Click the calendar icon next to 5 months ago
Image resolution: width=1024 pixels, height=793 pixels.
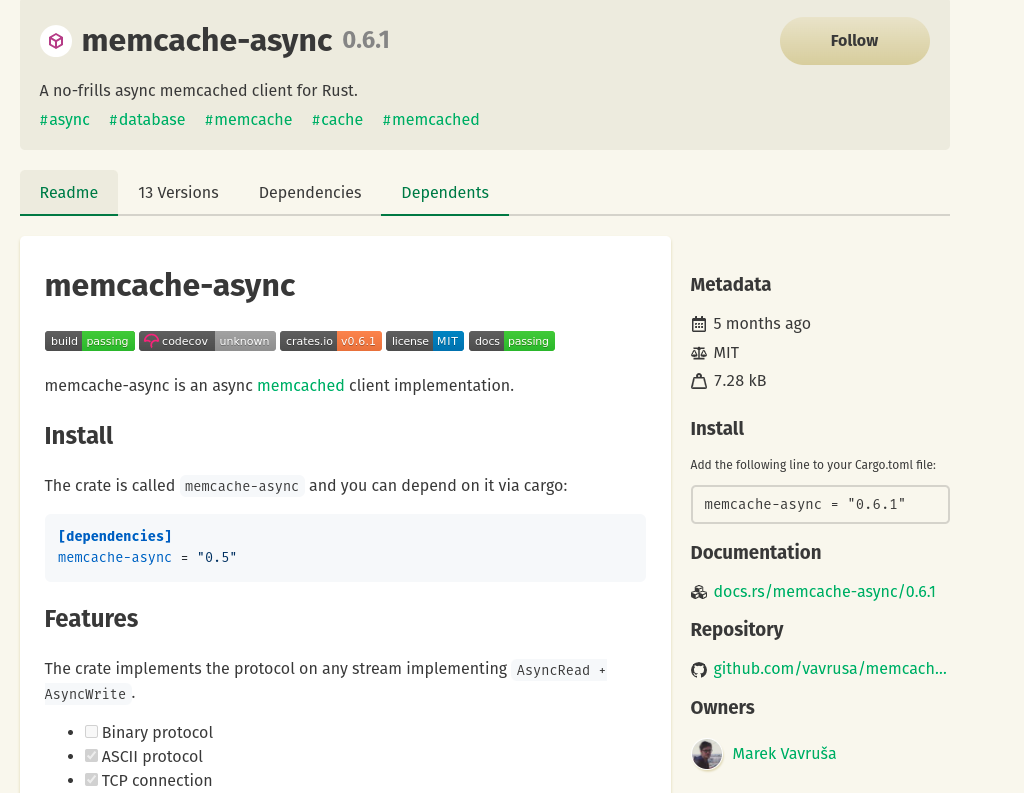[x=699, y=324]
